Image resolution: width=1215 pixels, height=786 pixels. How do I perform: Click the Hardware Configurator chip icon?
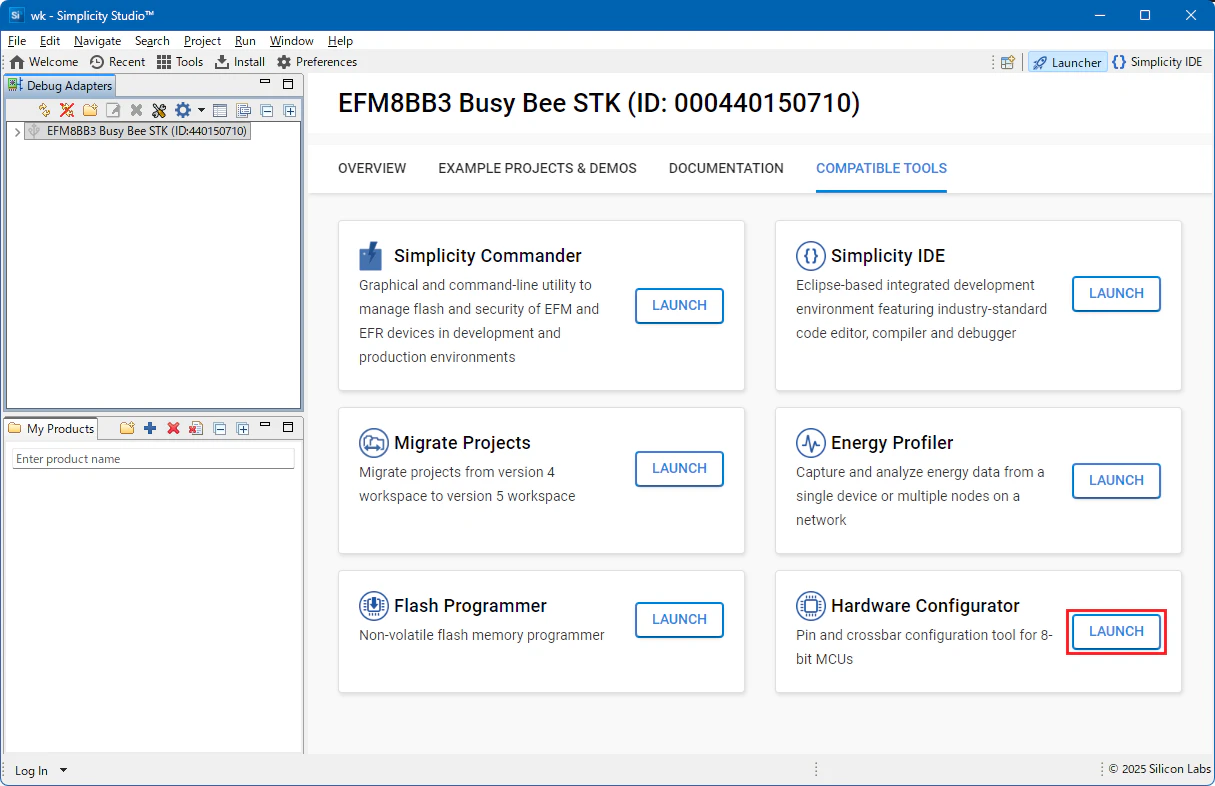810,606
